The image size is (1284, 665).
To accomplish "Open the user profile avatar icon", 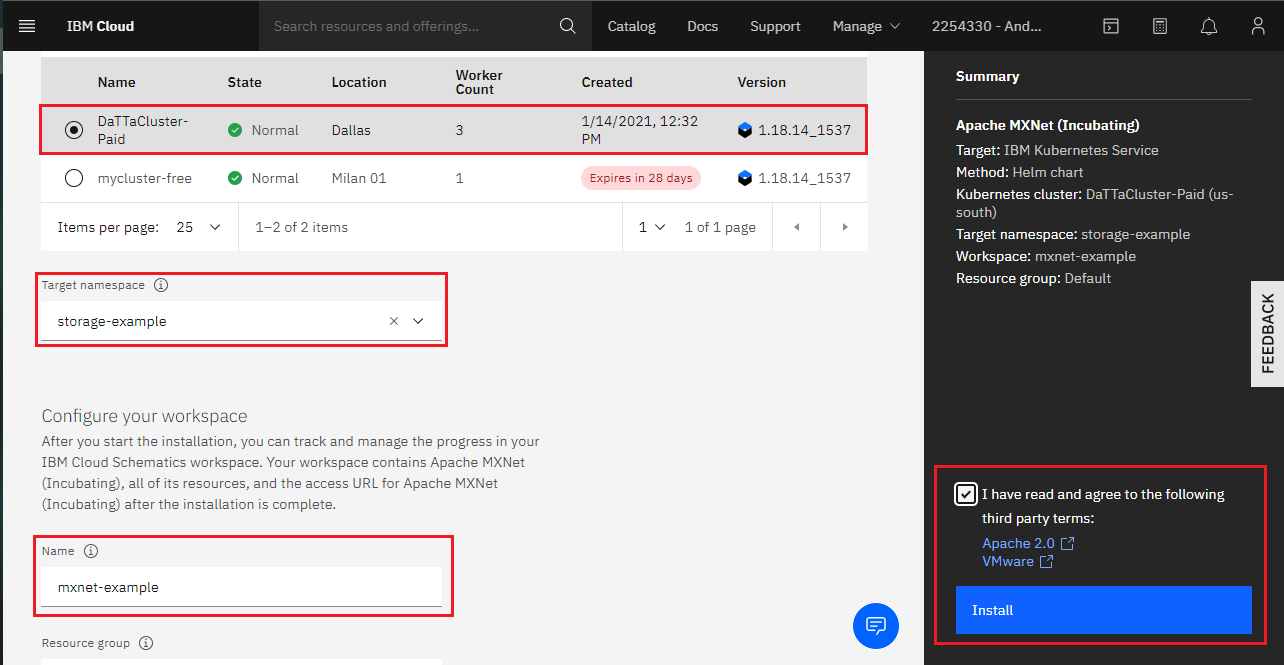I will tap(1258, 26).
